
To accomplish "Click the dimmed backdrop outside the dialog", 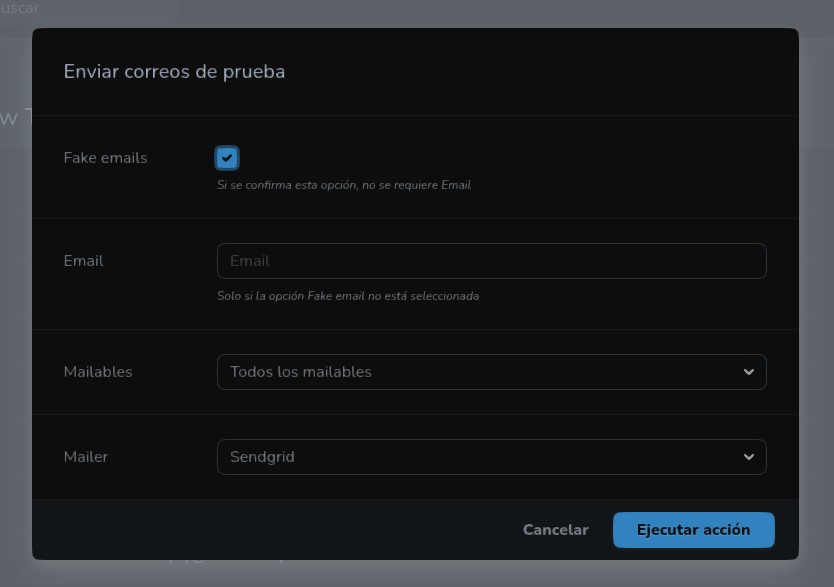I will pos(816,300).
